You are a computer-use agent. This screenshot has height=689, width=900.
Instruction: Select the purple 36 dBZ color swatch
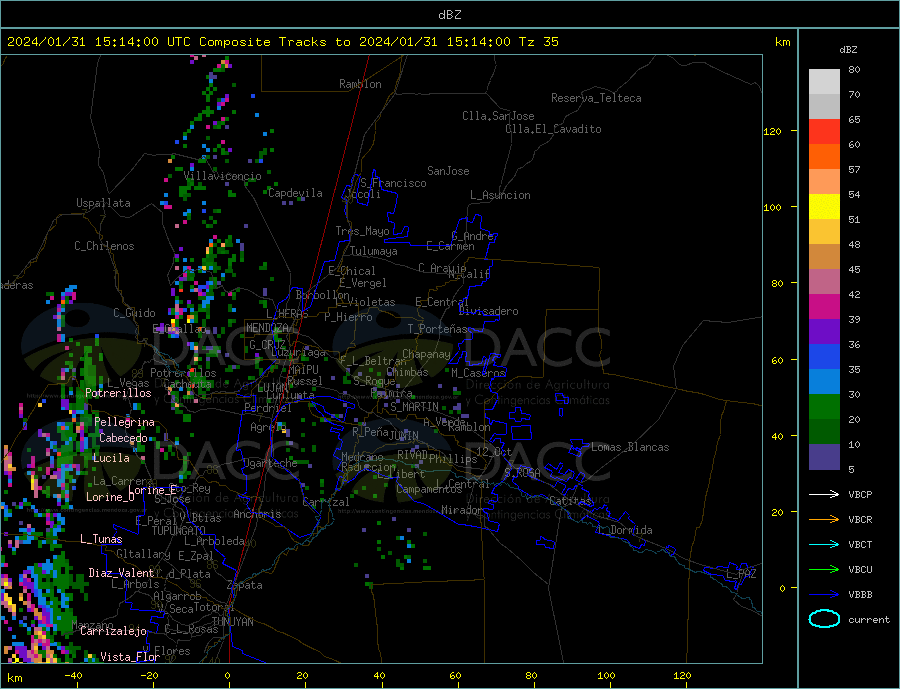(824, 332)
